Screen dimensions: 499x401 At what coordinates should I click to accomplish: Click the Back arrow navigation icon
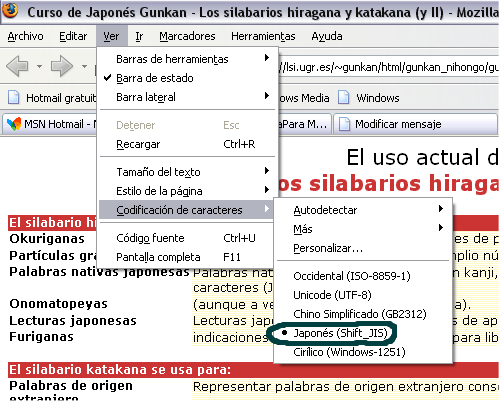pyautogui.click(x=17, y=66)
